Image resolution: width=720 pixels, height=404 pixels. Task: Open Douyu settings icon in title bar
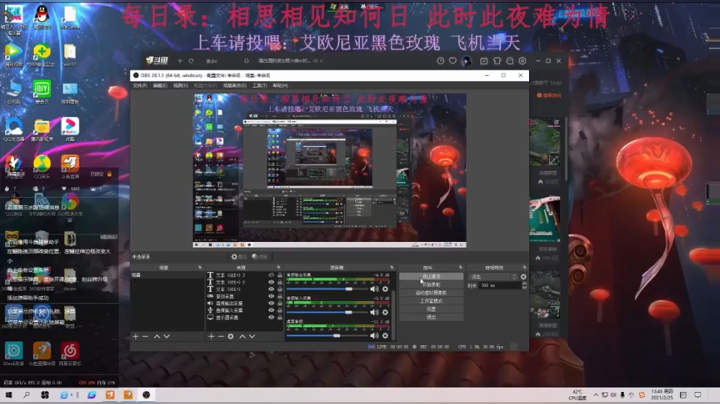tap(523, 61)
